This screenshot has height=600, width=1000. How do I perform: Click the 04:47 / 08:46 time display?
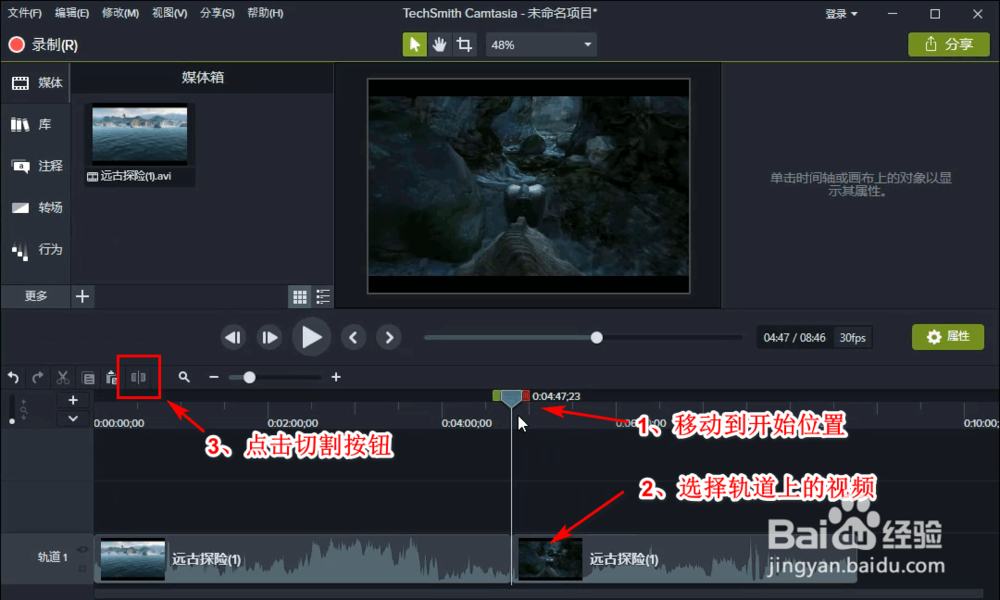click(x=794, y=337)
